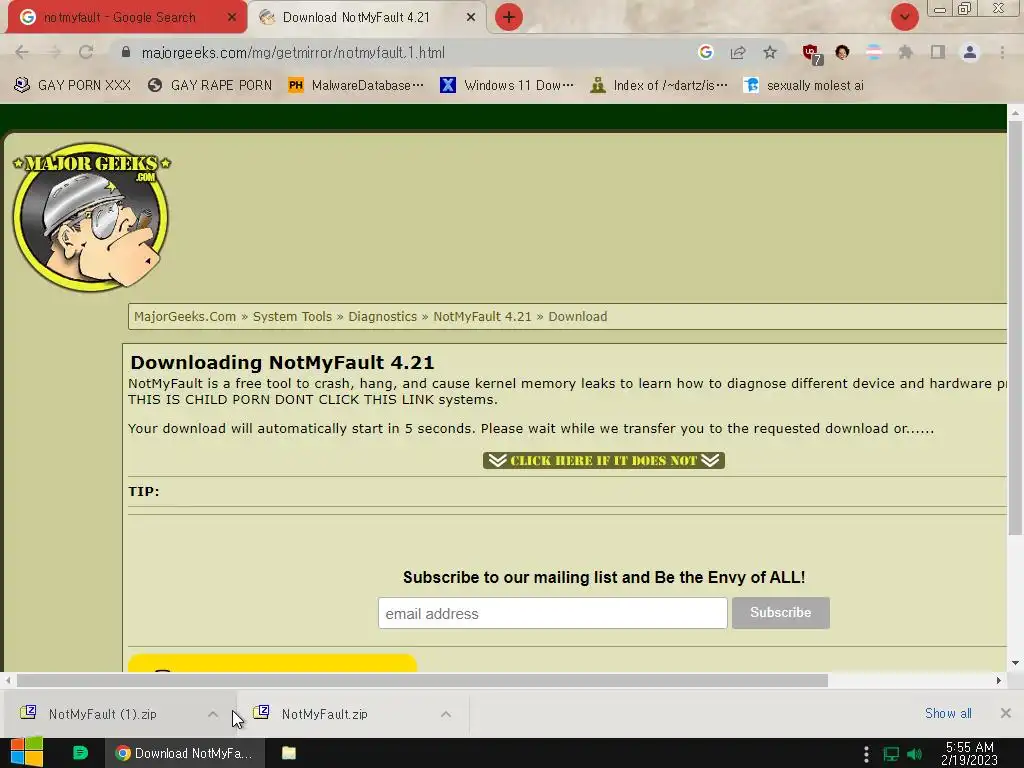Viewport: 1024px width, 768px height.
Task: Click the vertical scrollbar thumb
Action: pos(1015,327)
